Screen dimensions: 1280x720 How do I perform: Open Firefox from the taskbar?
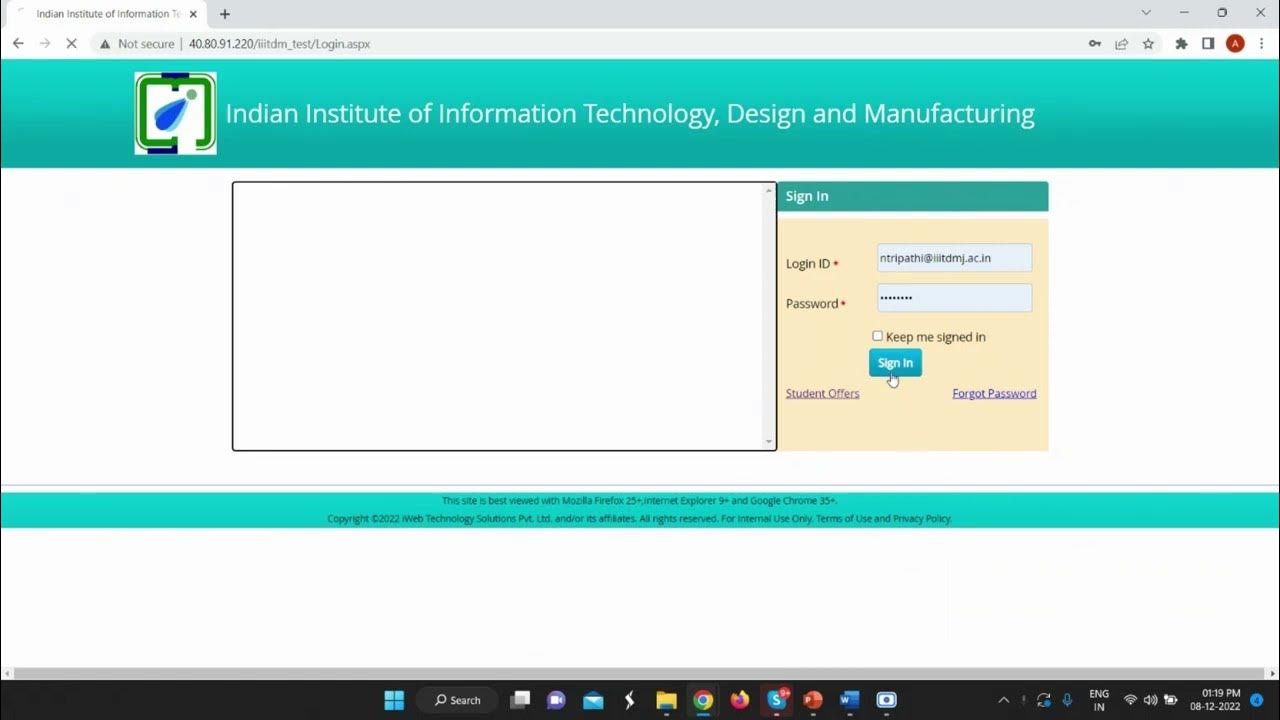pyautogui.click(x=740, y=700)
